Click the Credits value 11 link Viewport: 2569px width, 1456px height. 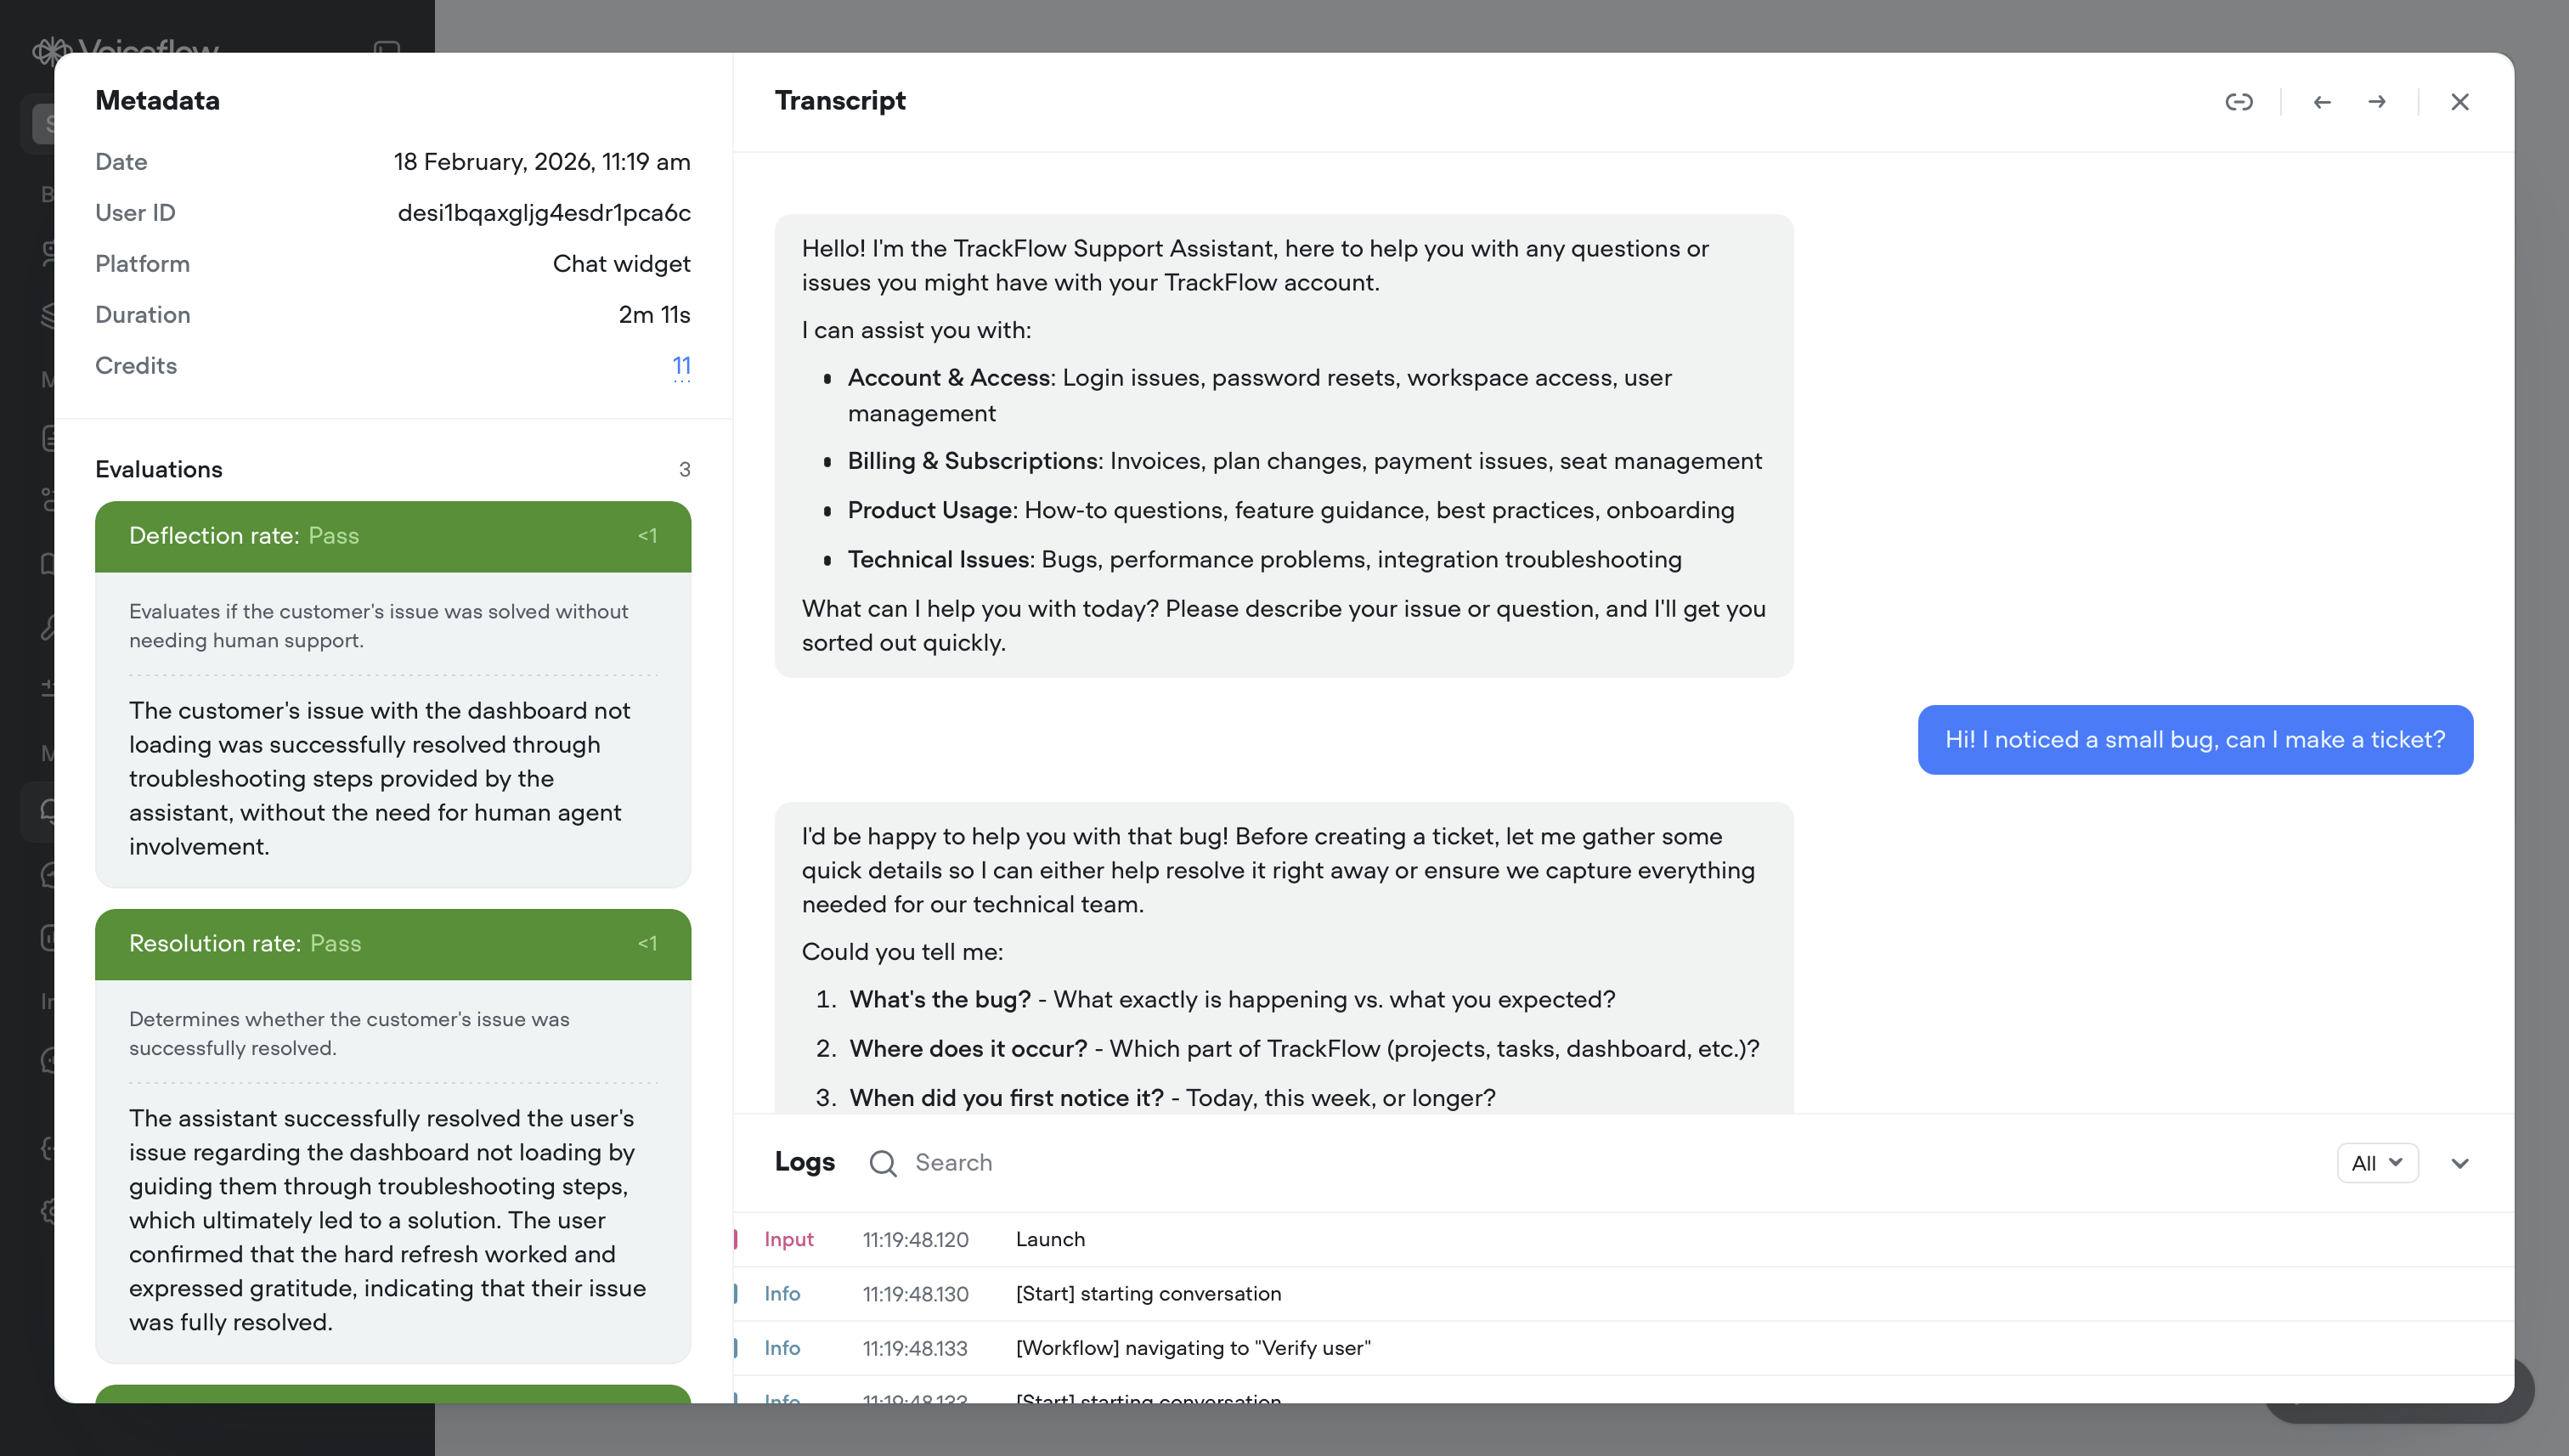pos(681,366)
